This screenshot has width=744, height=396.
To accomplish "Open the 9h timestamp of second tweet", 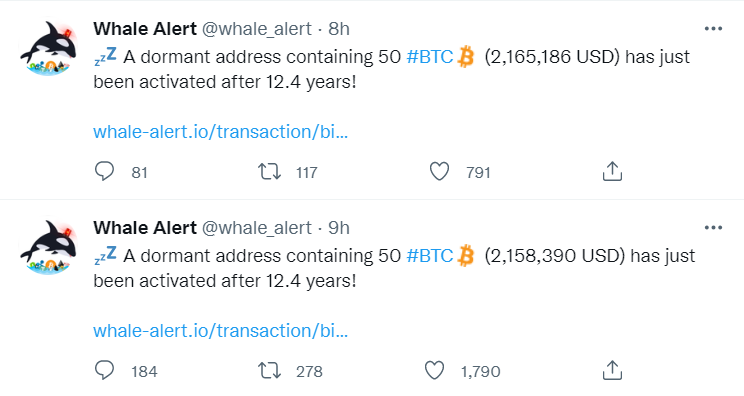I will (339, 228).
